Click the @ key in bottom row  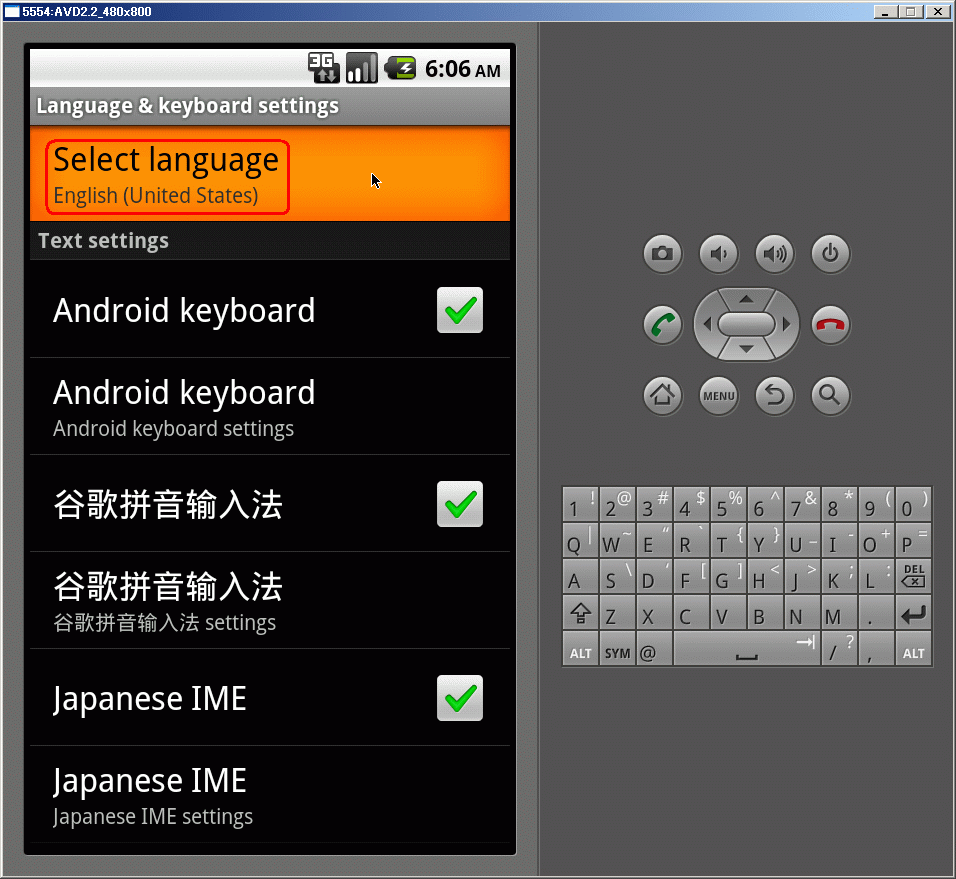pos(654,649)
